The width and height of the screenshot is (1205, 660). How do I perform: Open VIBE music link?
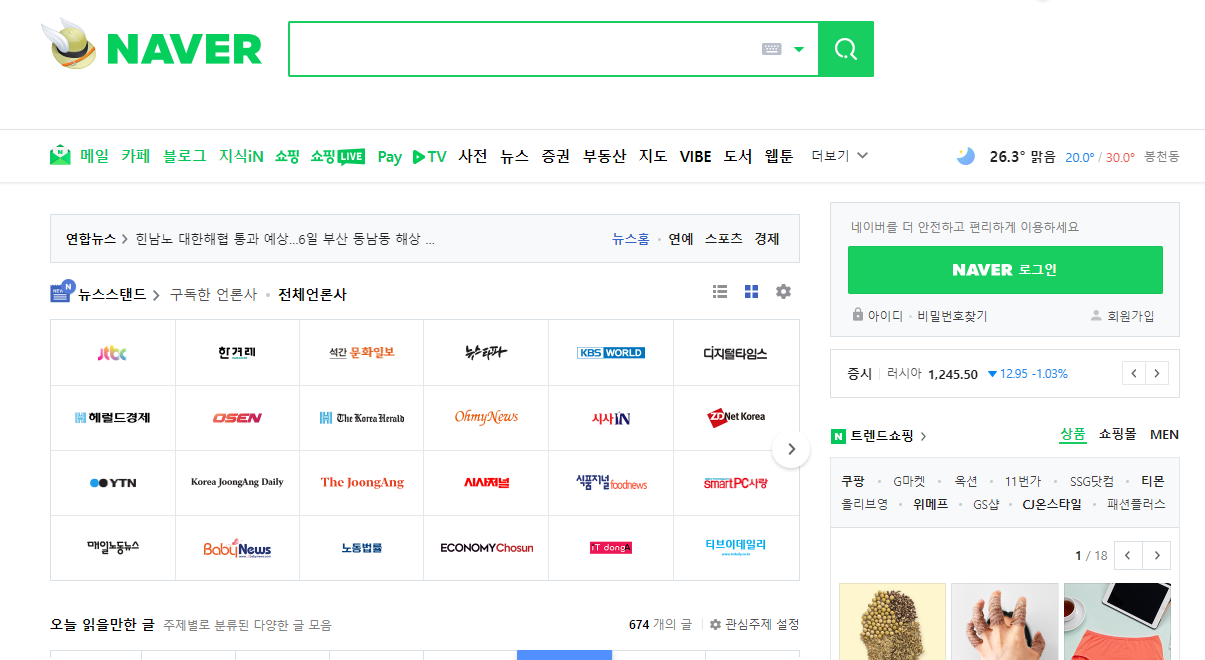(695, 156)
